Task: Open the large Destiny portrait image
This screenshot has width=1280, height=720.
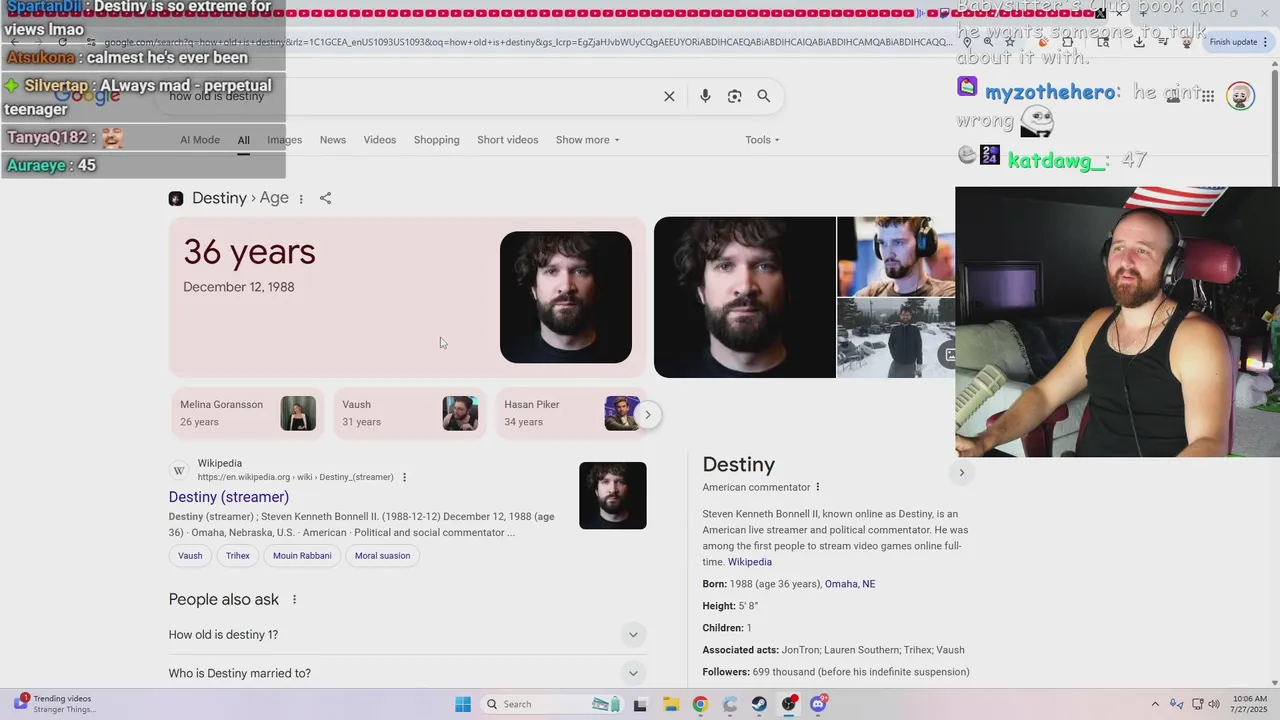Action: point(745,297)
